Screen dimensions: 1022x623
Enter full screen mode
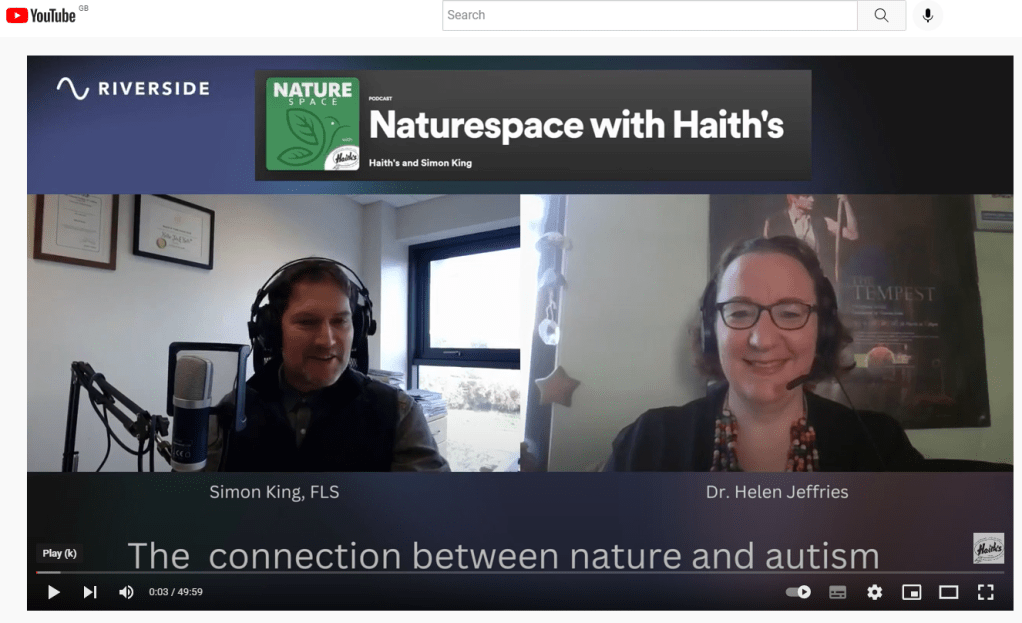(x=985, y=592)
